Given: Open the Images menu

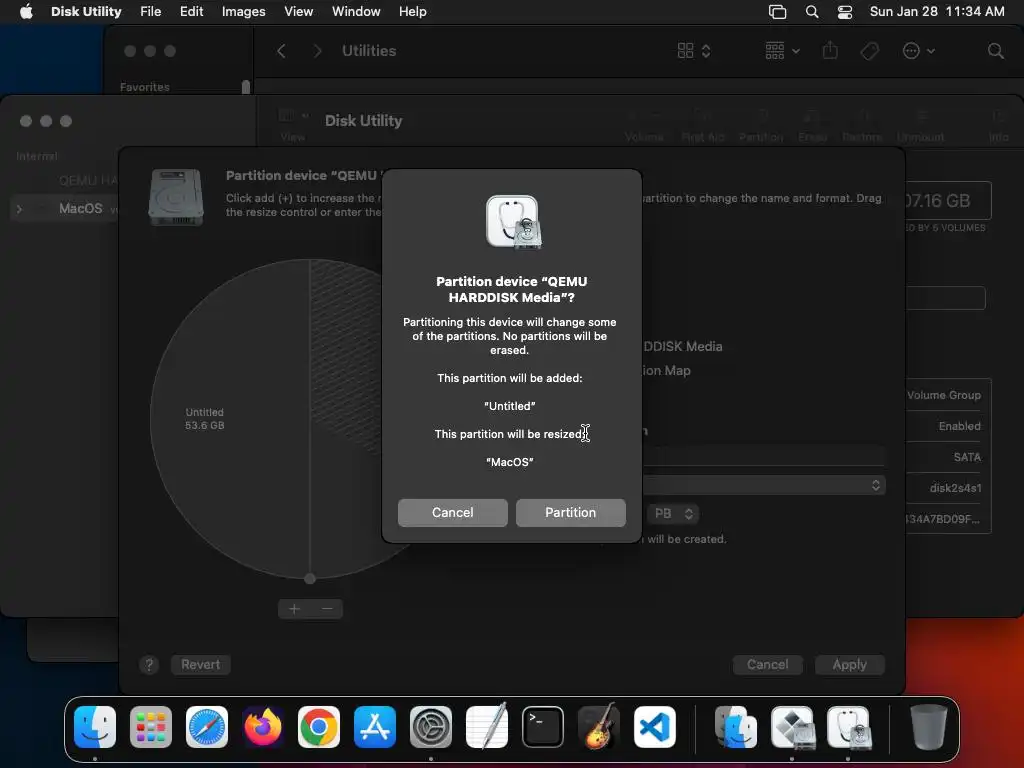Looking at the screenshot, I should 244,11.
